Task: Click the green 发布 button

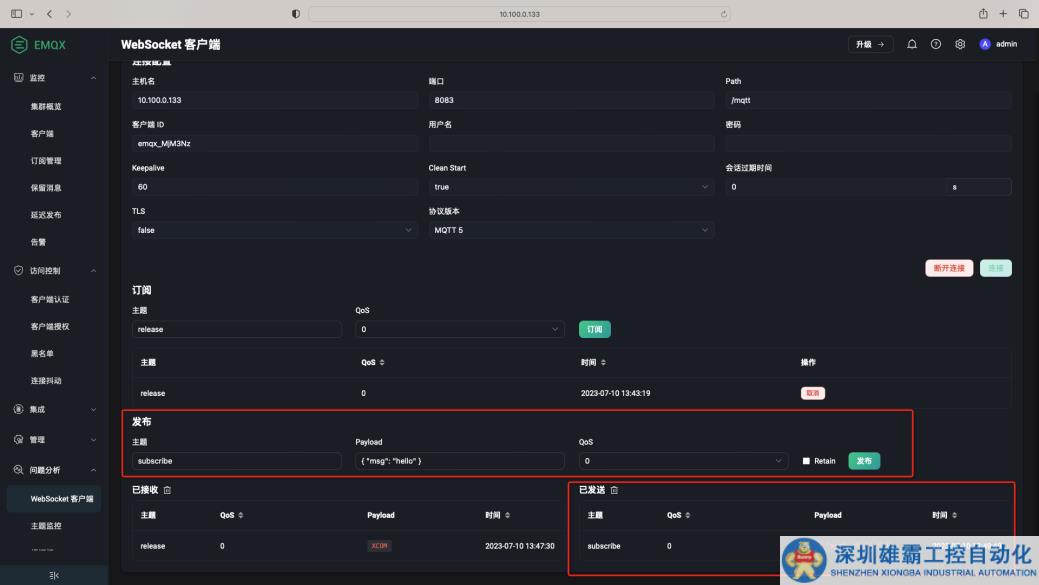Action: tap(864, 461)
